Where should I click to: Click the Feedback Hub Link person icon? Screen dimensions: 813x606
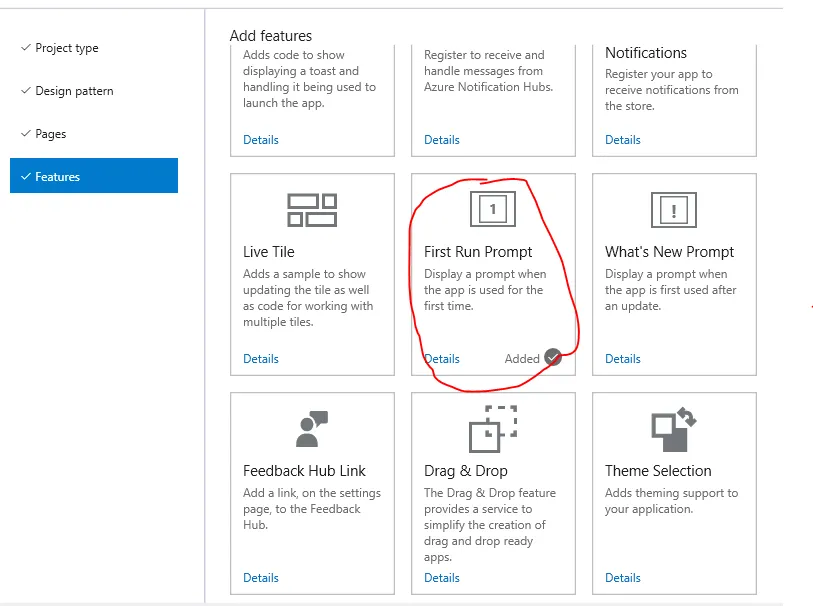[312, 429]
